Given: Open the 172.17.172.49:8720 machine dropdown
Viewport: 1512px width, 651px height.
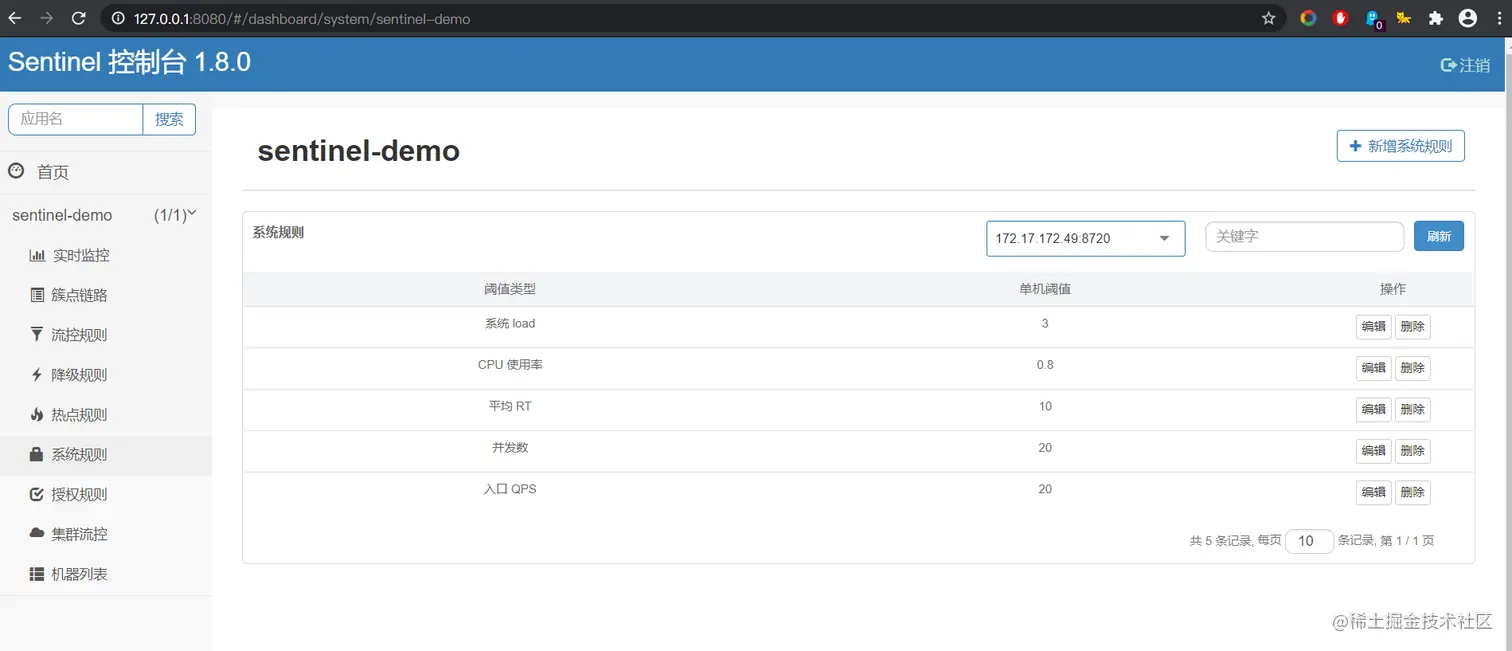Looking at the screenshot, I should point(1085,238).
